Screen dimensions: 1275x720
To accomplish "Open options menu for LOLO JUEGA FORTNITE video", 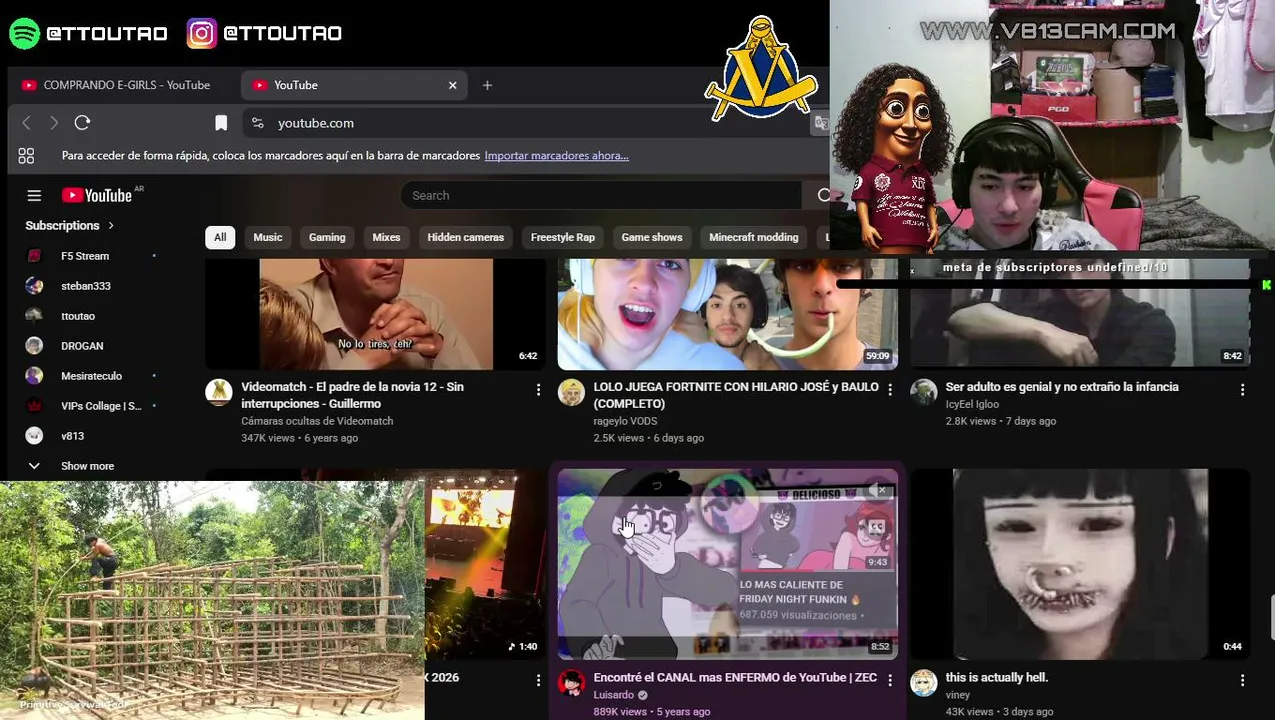I will 890,389.
